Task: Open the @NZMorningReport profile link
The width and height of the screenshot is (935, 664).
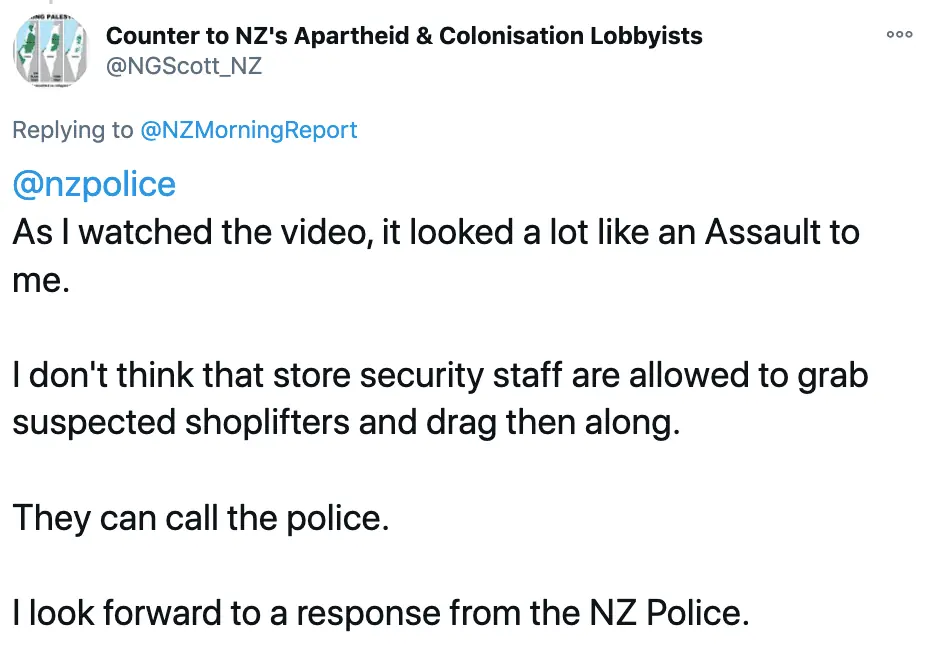Action: (x=249, y=130)
